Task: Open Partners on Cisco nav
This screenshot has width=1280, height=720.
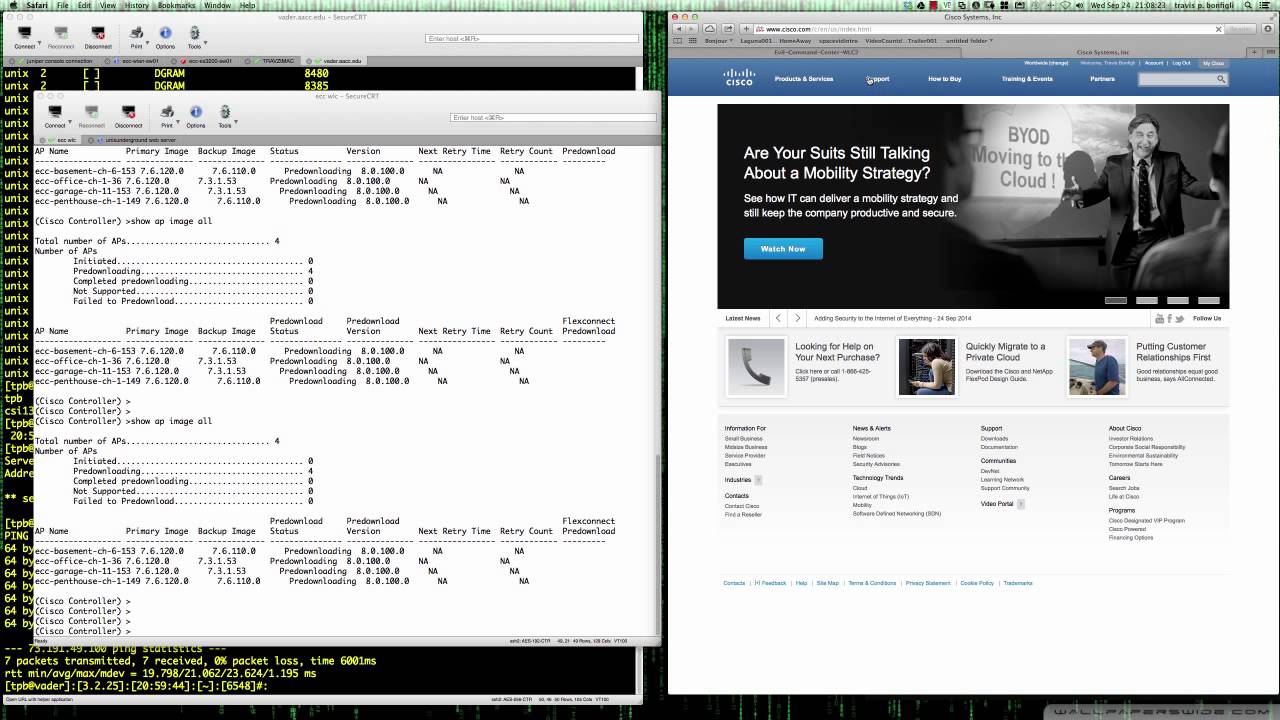Action: 1102,79
